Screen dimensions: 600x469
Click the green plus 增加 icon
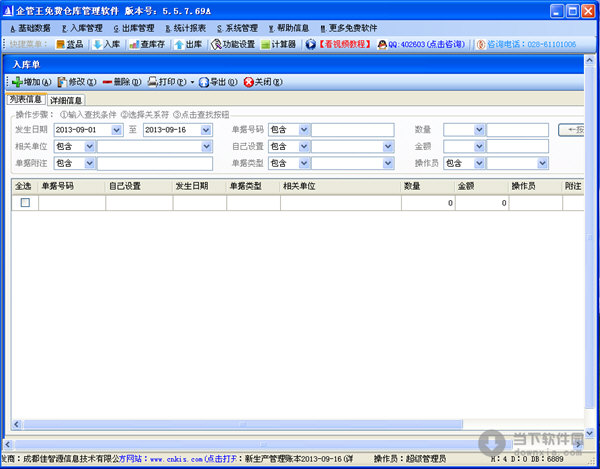click(x=17, y=82)
